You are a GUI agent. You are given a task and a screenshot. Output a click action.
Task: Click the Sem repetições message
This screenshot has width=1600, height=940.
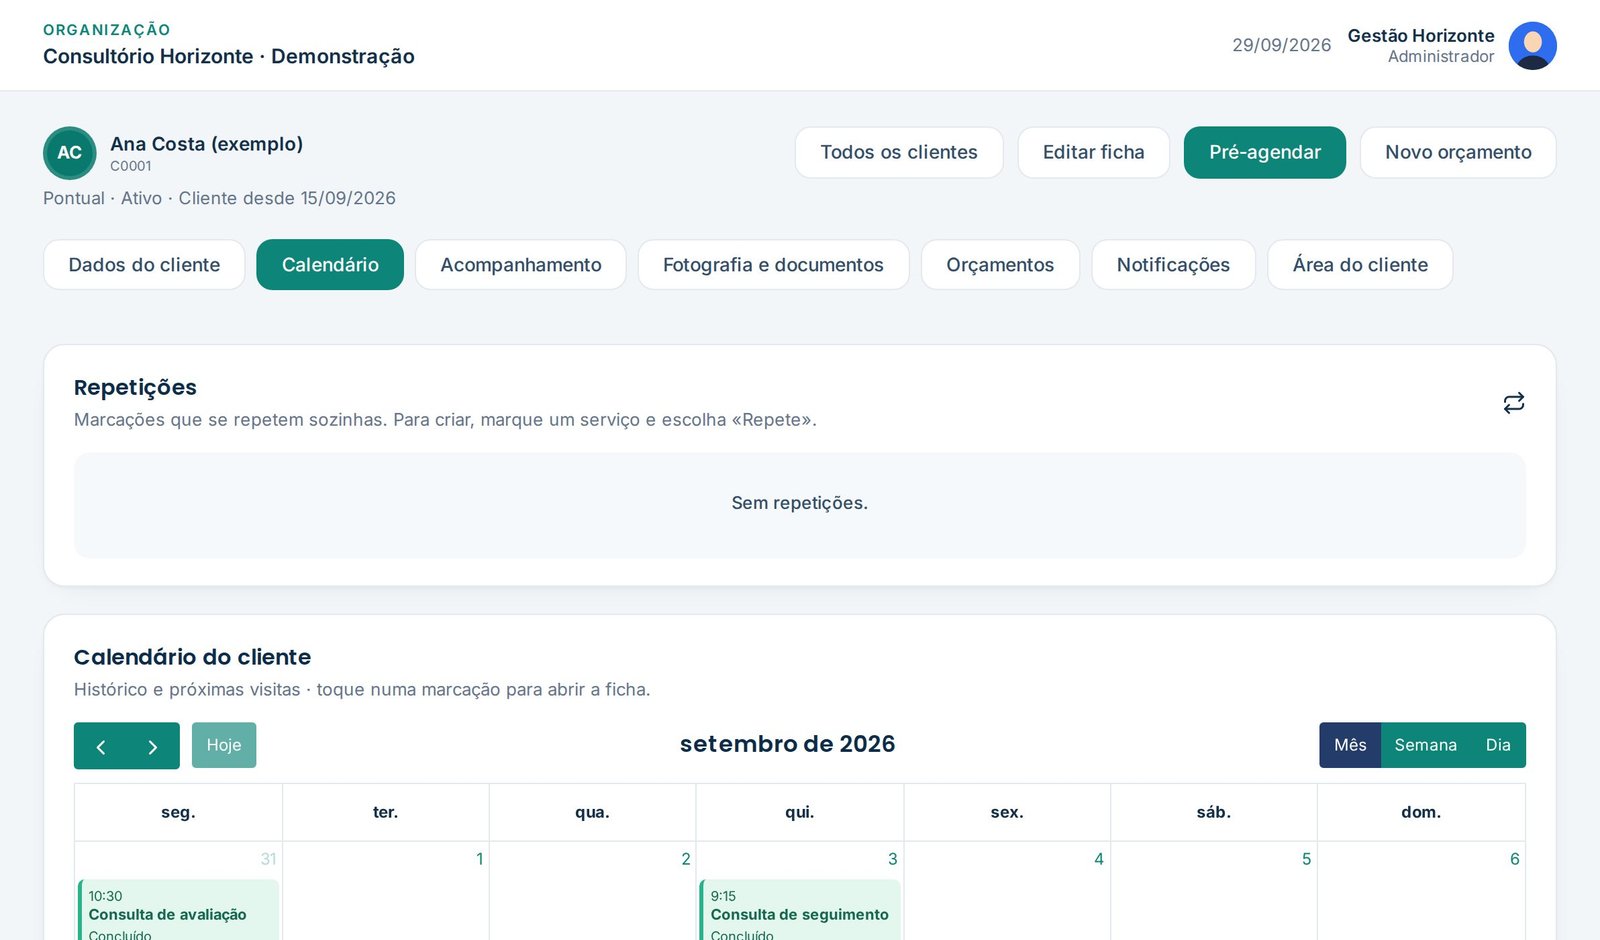799,503
